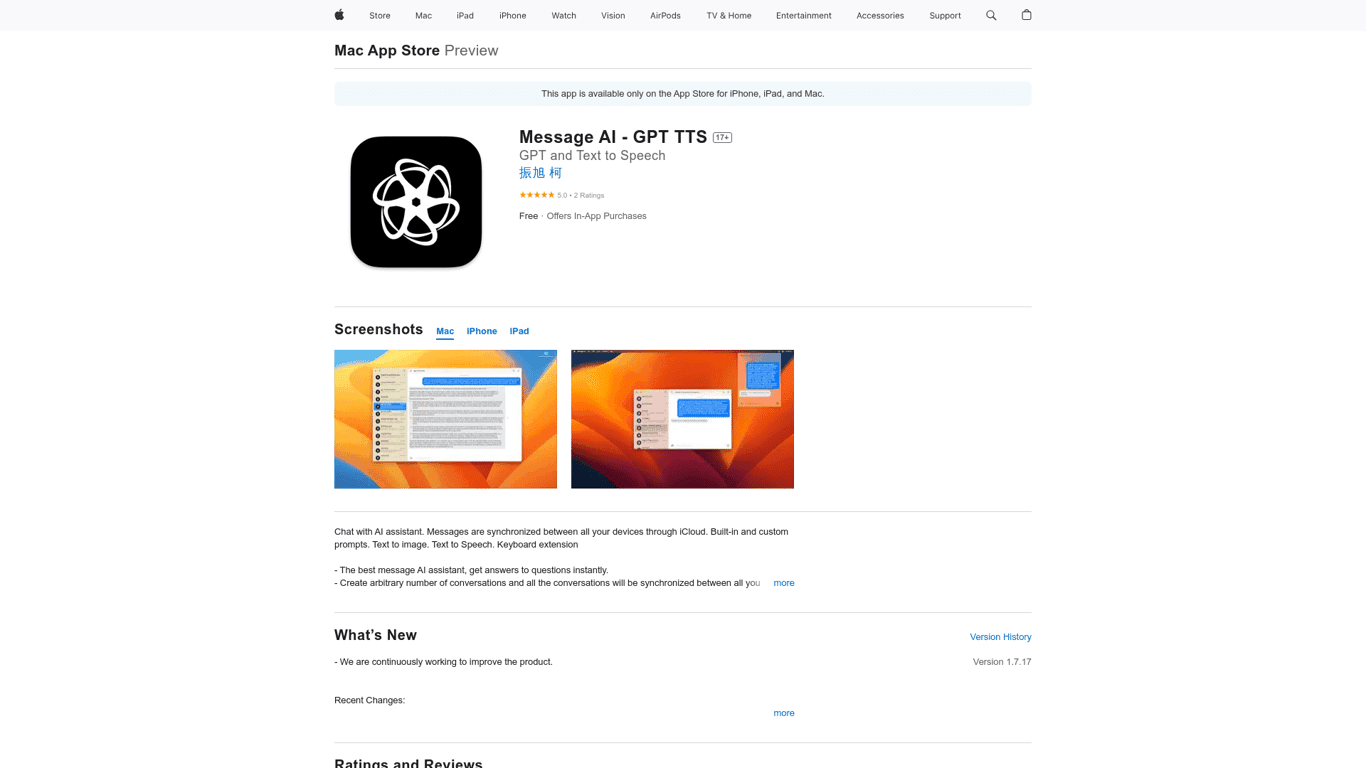Click the Message AI app icon

416,202
